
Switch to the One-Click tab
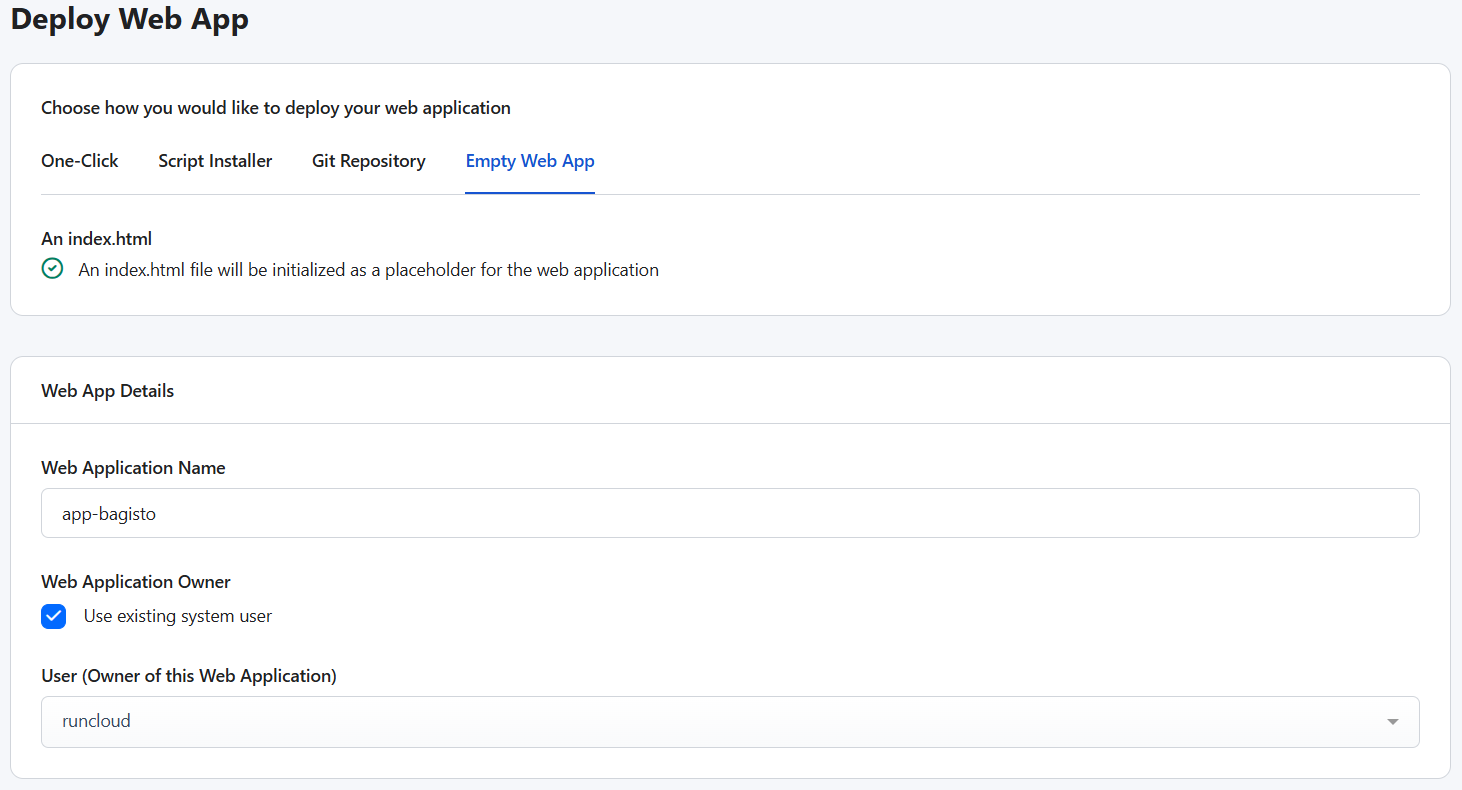point(80,161)
